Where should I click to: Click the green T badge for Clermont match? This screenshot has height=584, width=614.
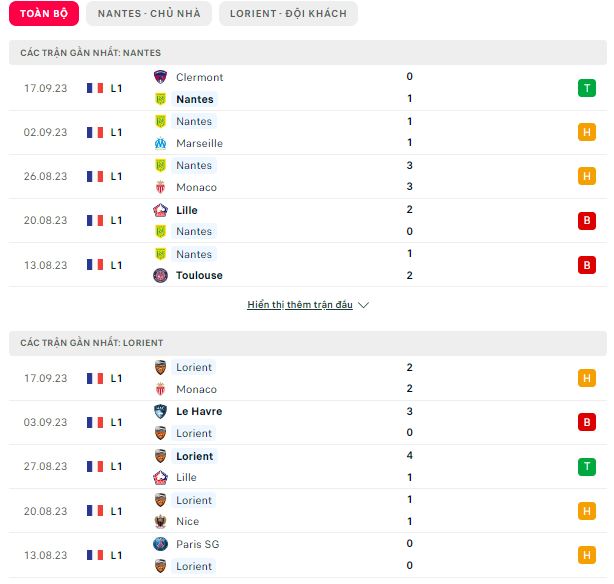pyautogui.click(x=587, y=88)
